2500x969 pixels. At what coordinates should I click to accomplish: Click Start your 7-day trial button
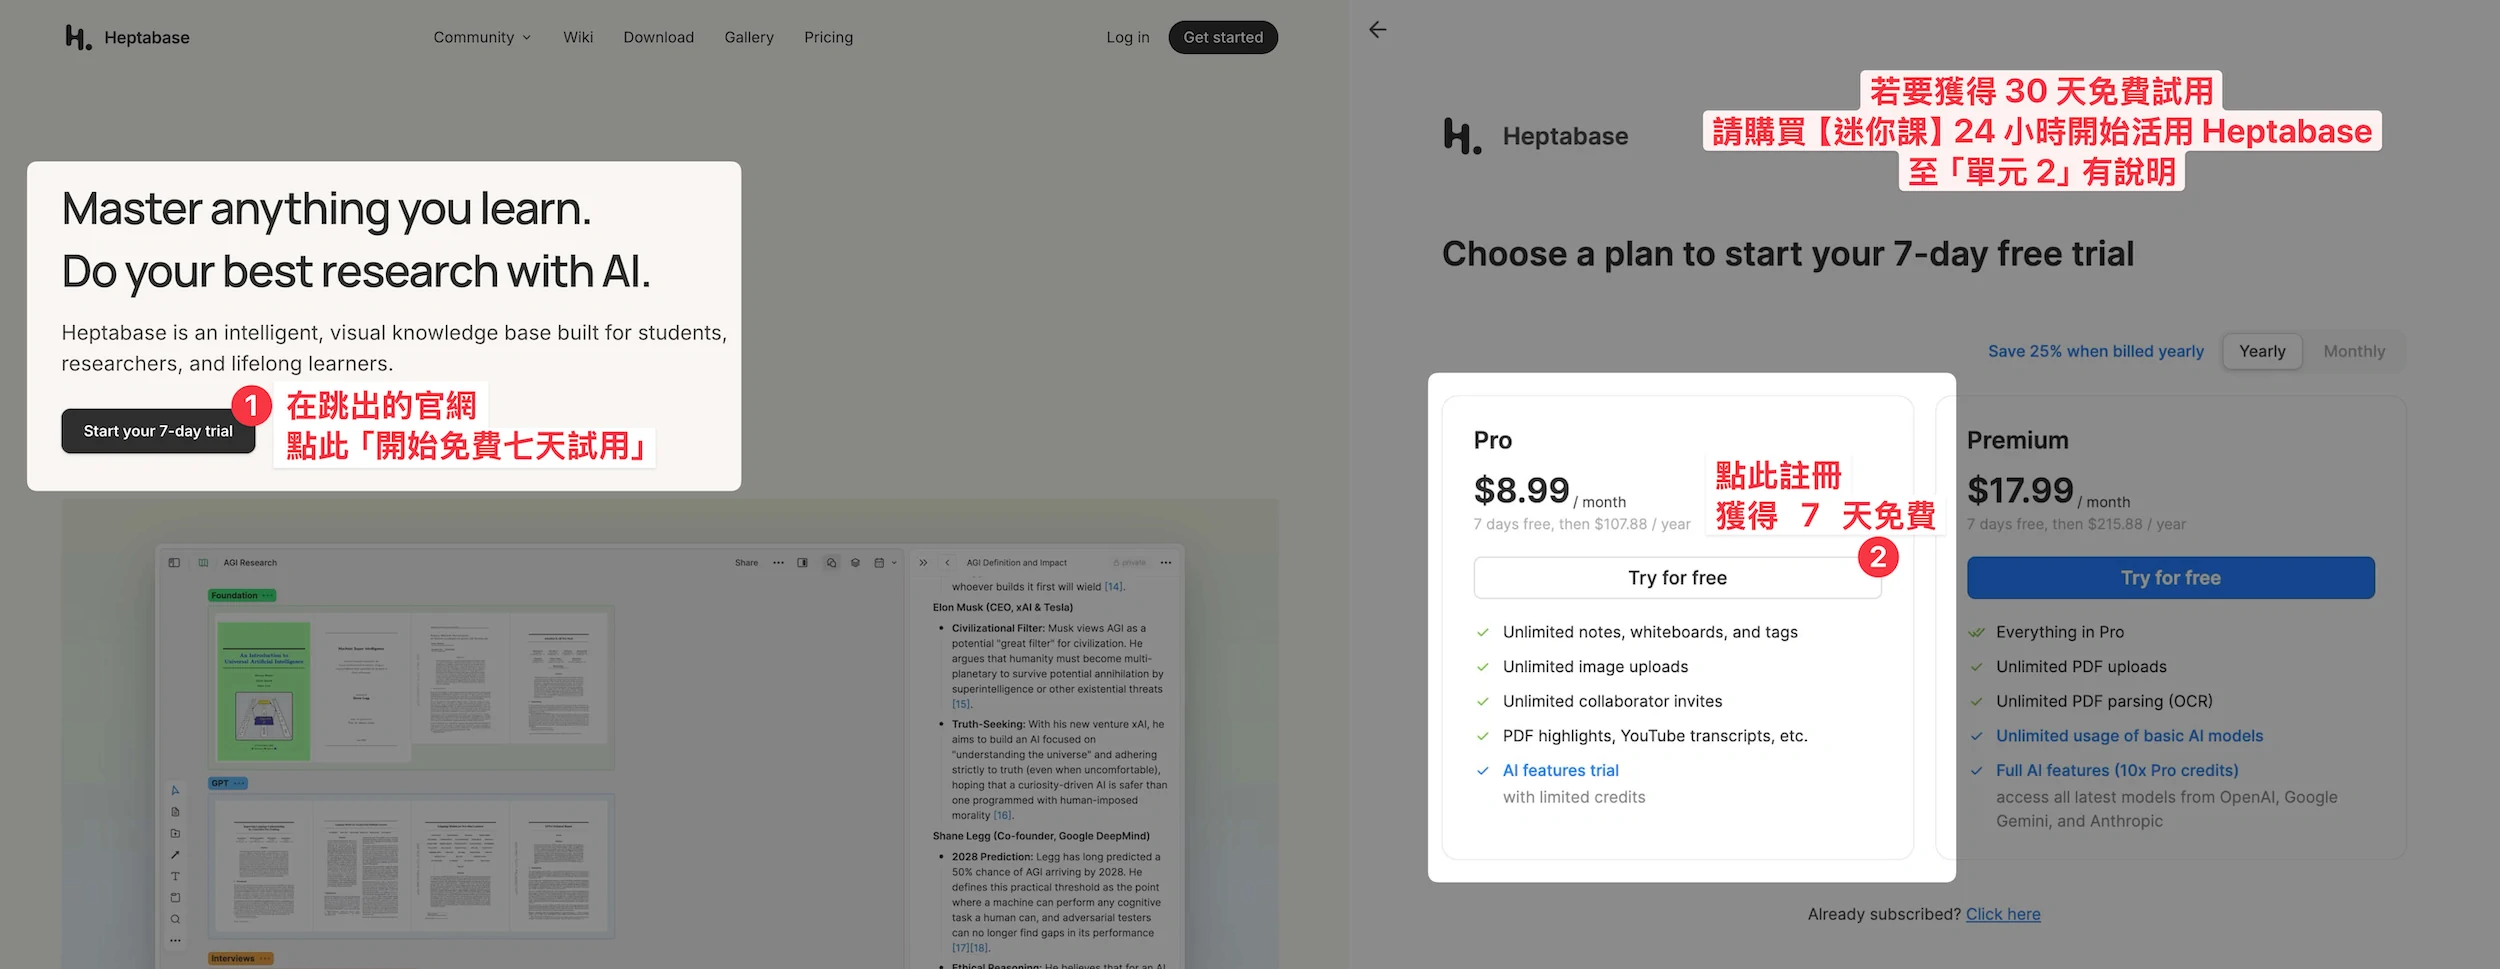(x=158, y=431)
